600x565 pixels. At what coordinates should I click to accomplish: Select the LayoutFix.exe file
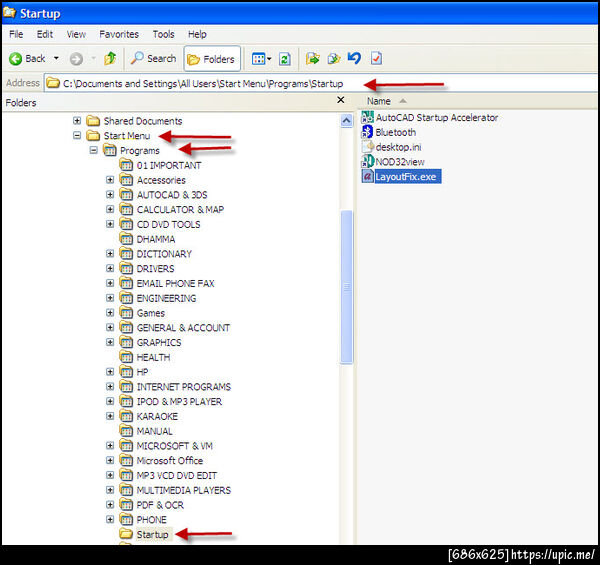[x=401, y=176]
